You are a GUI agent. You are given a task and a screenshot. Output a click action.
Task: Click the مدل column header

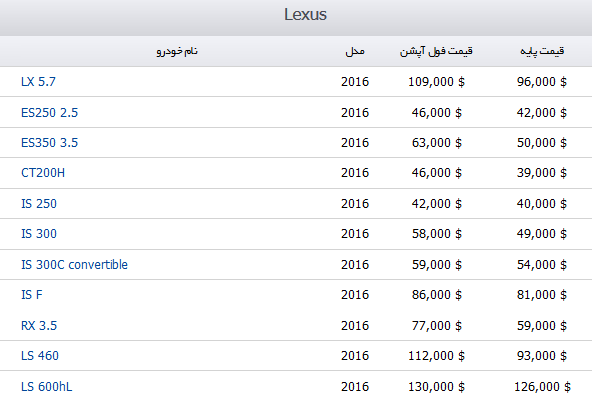tap(355, 51)
